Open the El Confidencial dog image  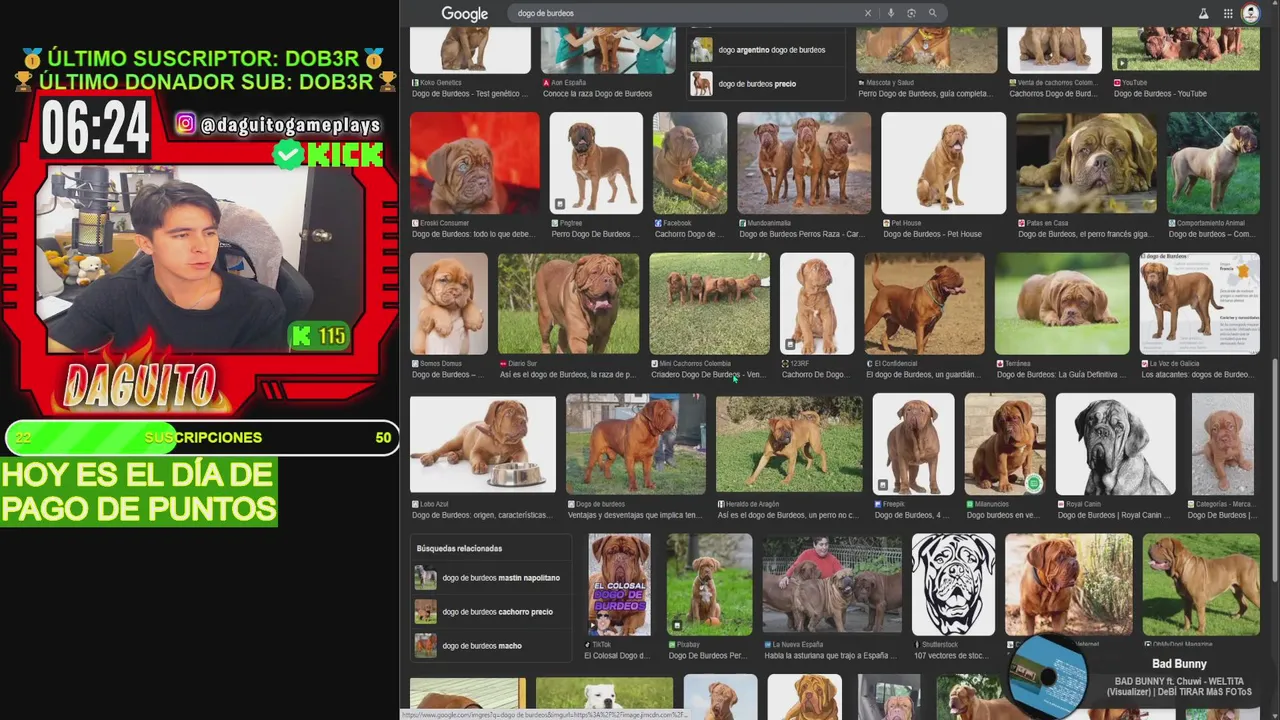coord(924,304)
